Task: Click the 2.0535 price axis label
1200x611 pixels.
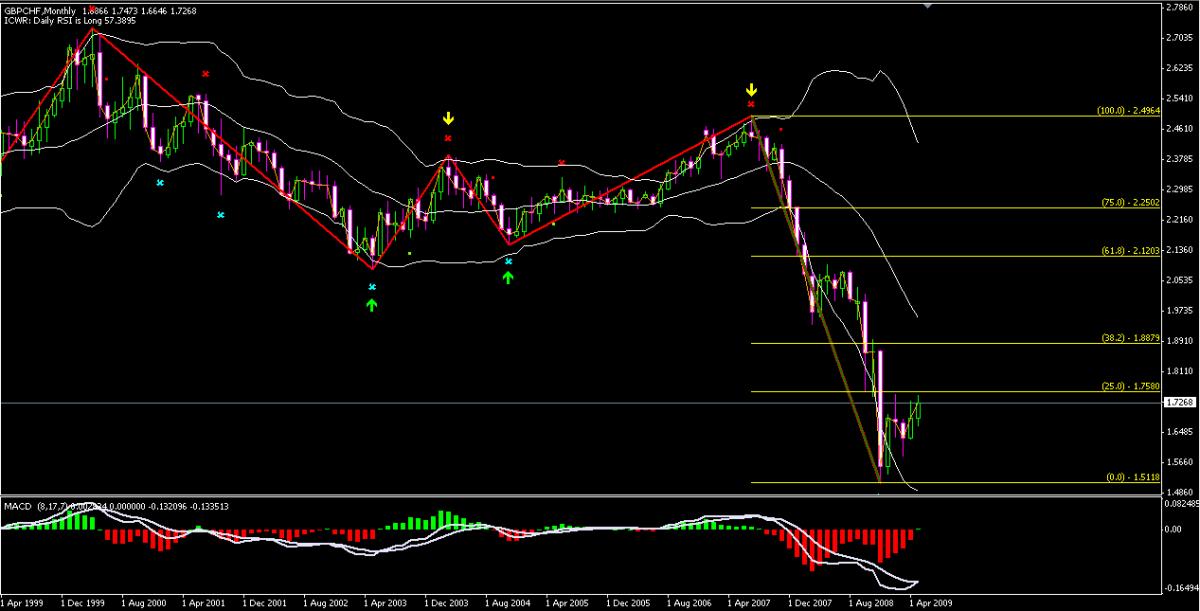Action: tap(1180, 280)
